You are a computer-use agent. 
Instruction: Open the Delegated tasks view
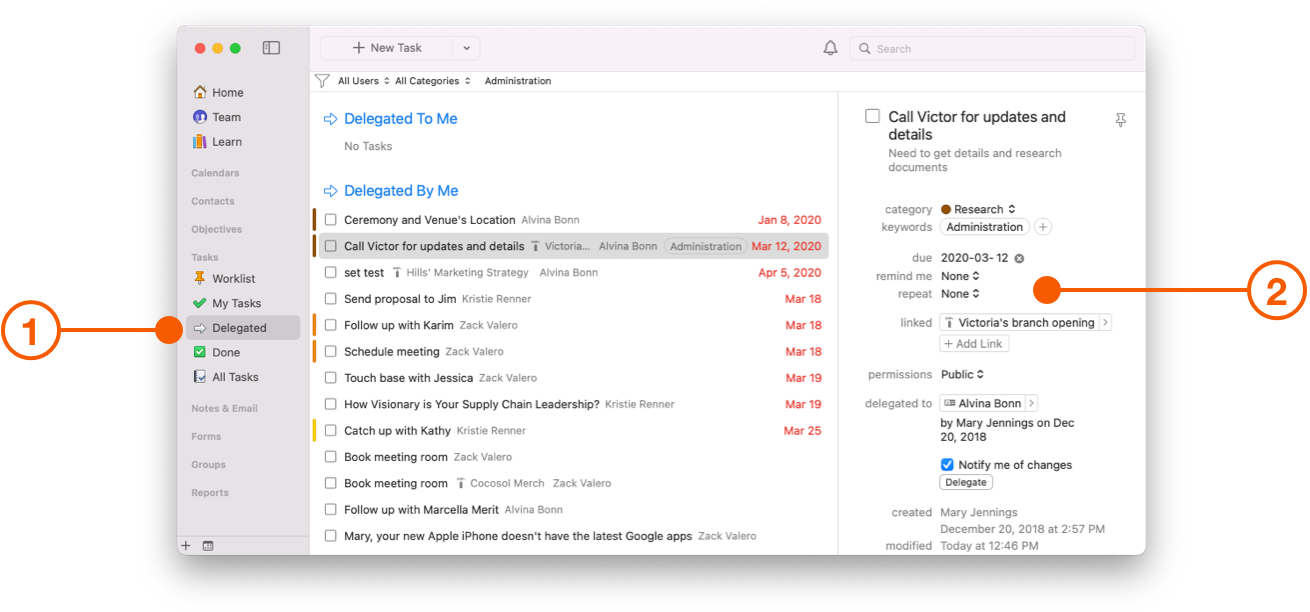pyautogui.click(x=240, y=327)
